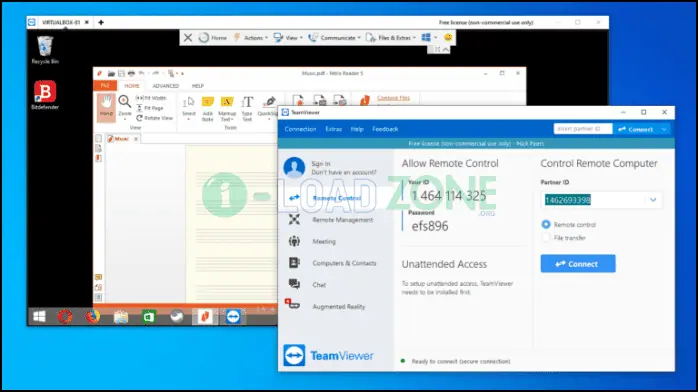Click the top-right Connect button
Screen dimensions: 698x392
(636, 129)
